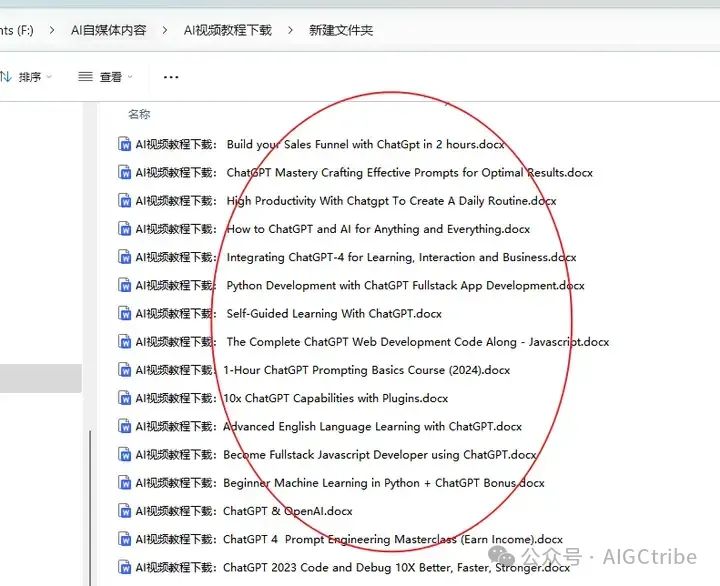720x586 pixels.
Task: Click the (F:) drive breadcrumb segment
Action: [x=17, y=30]
